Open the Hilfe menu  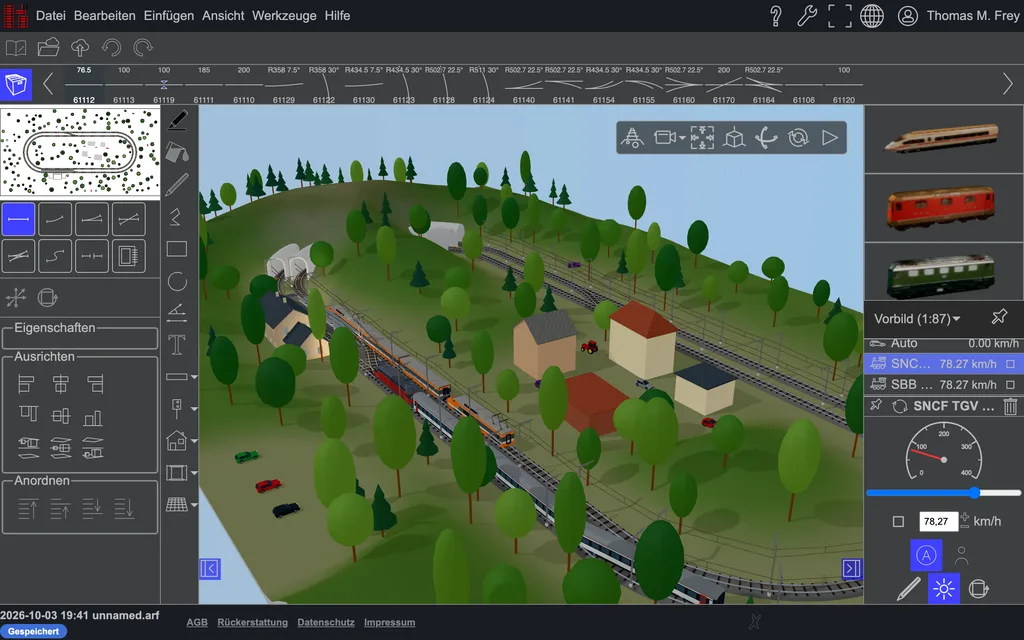[x=337, y=16]
